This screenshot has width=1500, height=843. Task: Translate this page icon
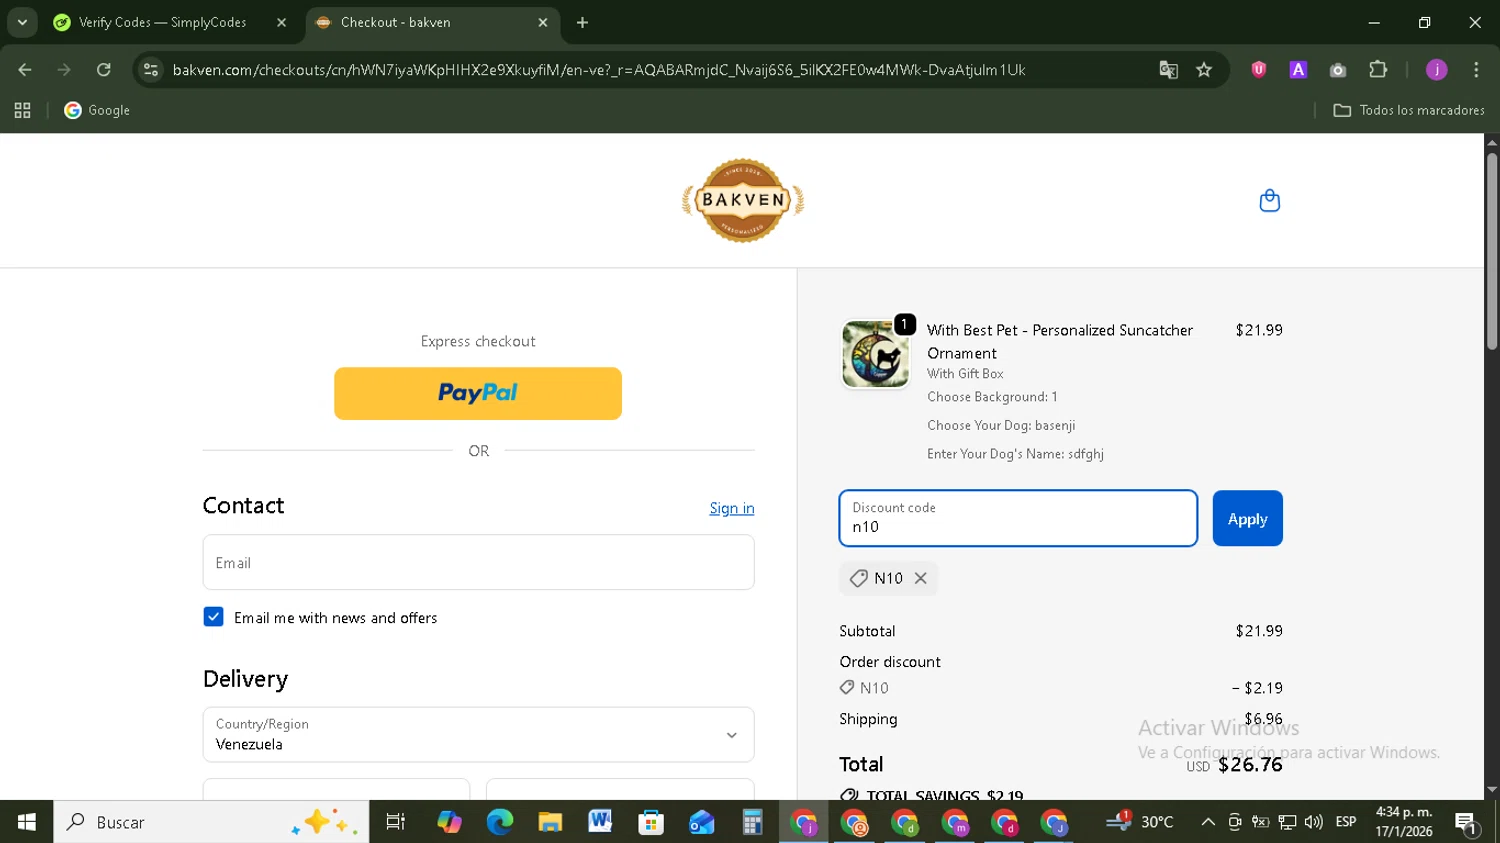1168,69
